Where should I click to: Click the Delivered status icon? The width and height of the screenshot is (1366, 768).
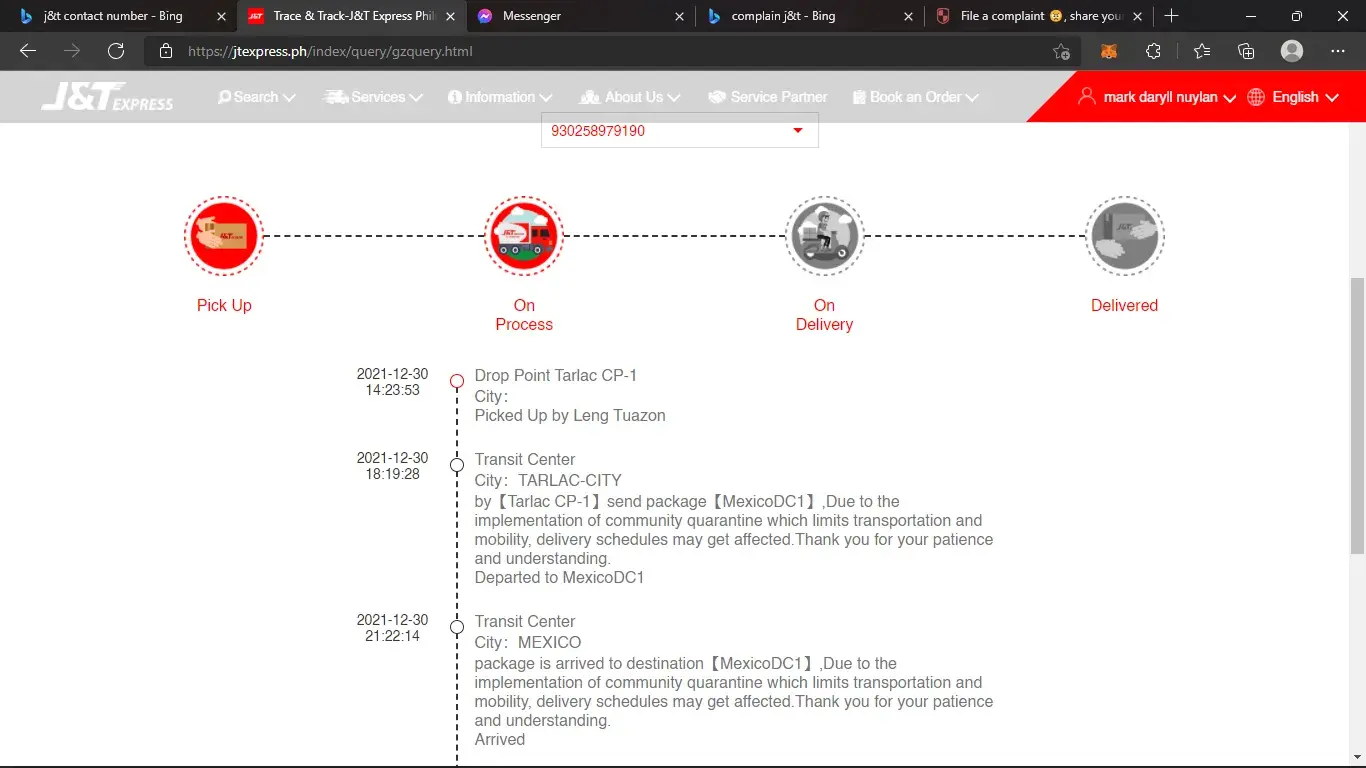click(1124, 236)
